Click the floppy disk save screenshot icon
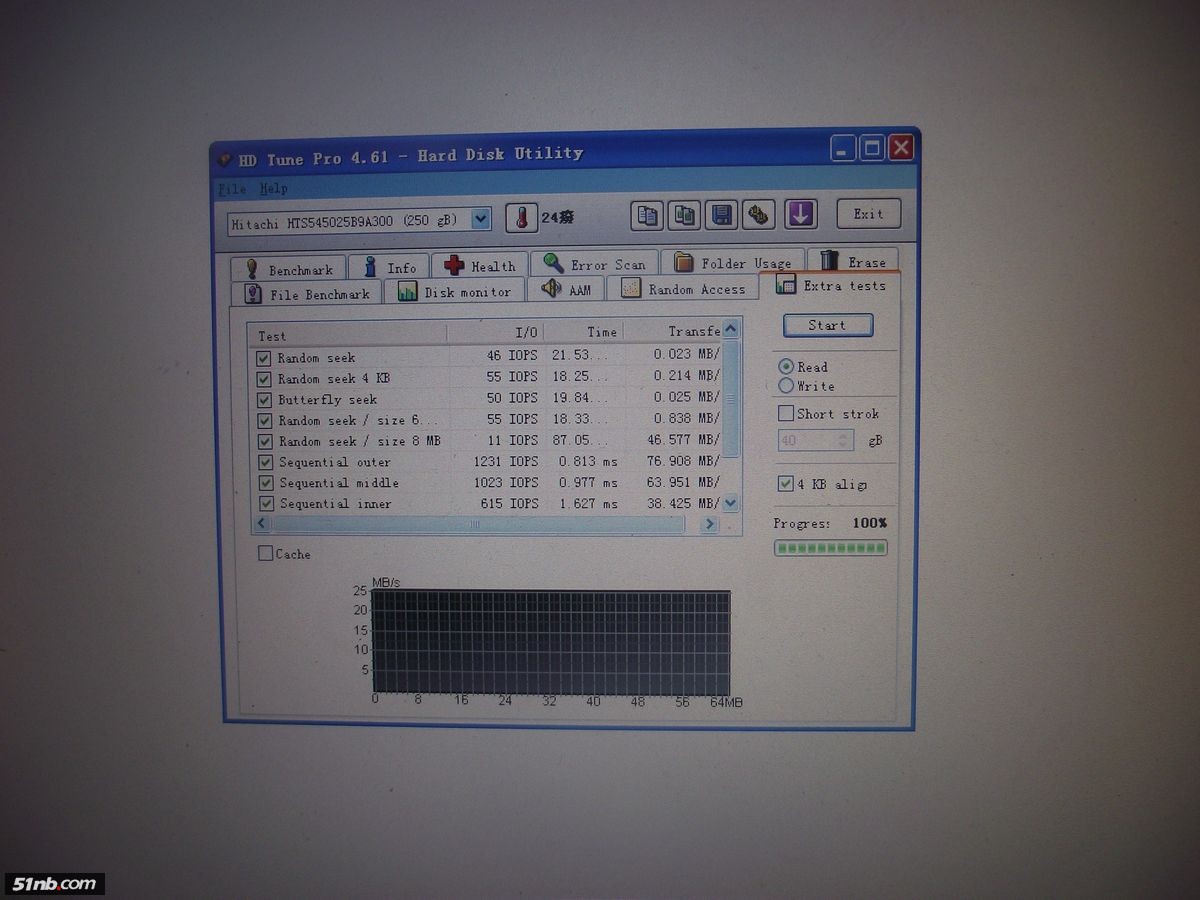1200x900 pixels. point(722,215)
